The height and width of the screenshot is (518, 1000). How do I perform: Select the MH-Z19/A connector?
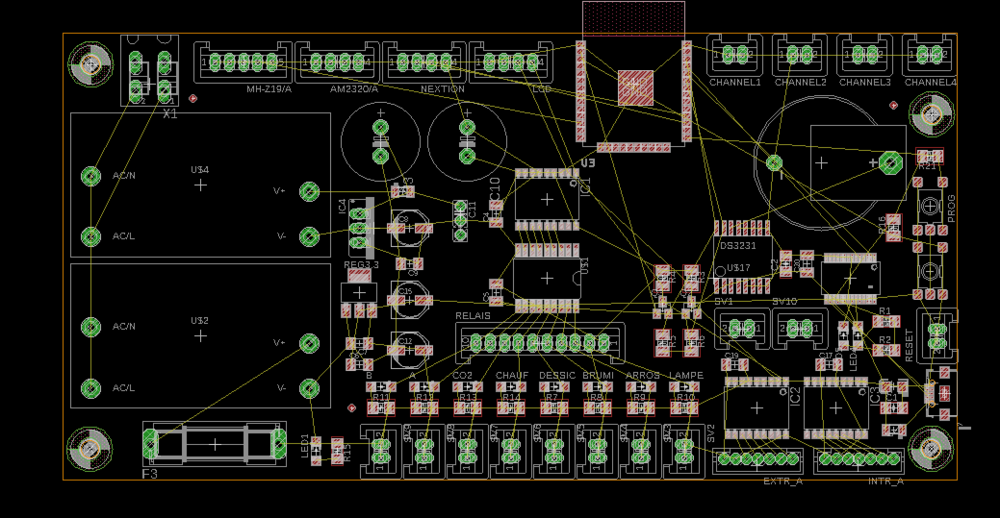coord(243,62)
